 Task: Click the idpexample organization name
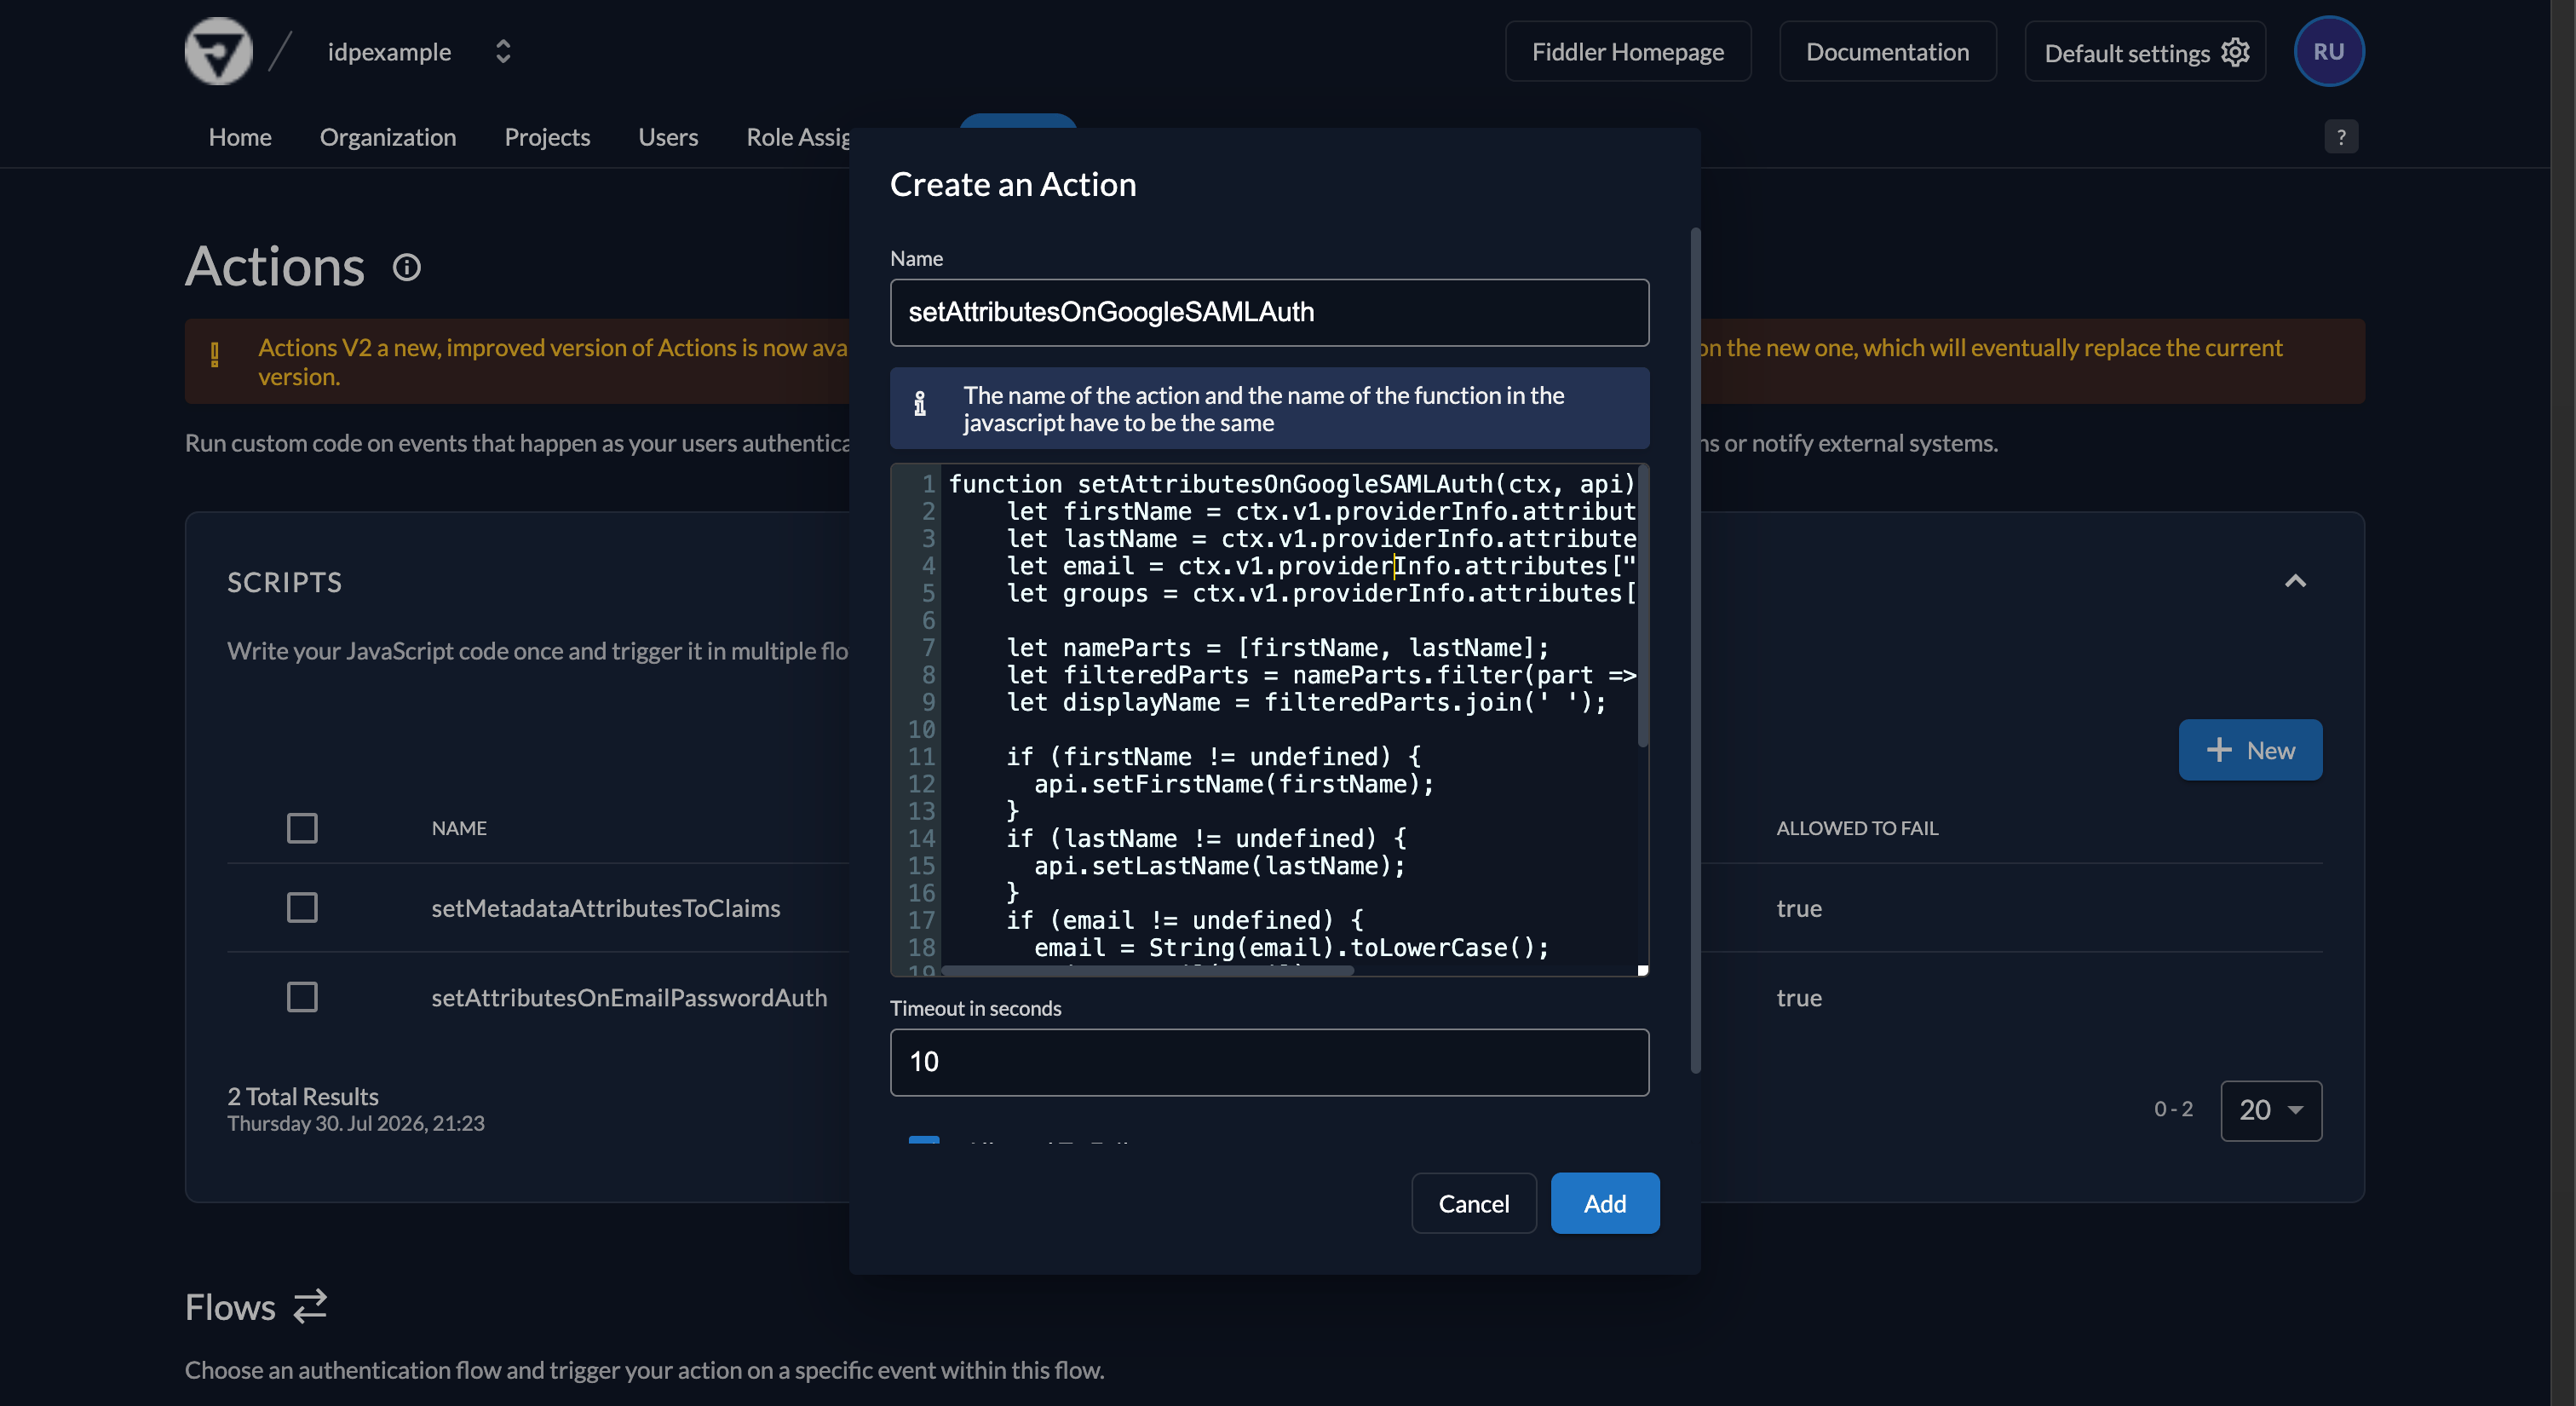[389, 51]
